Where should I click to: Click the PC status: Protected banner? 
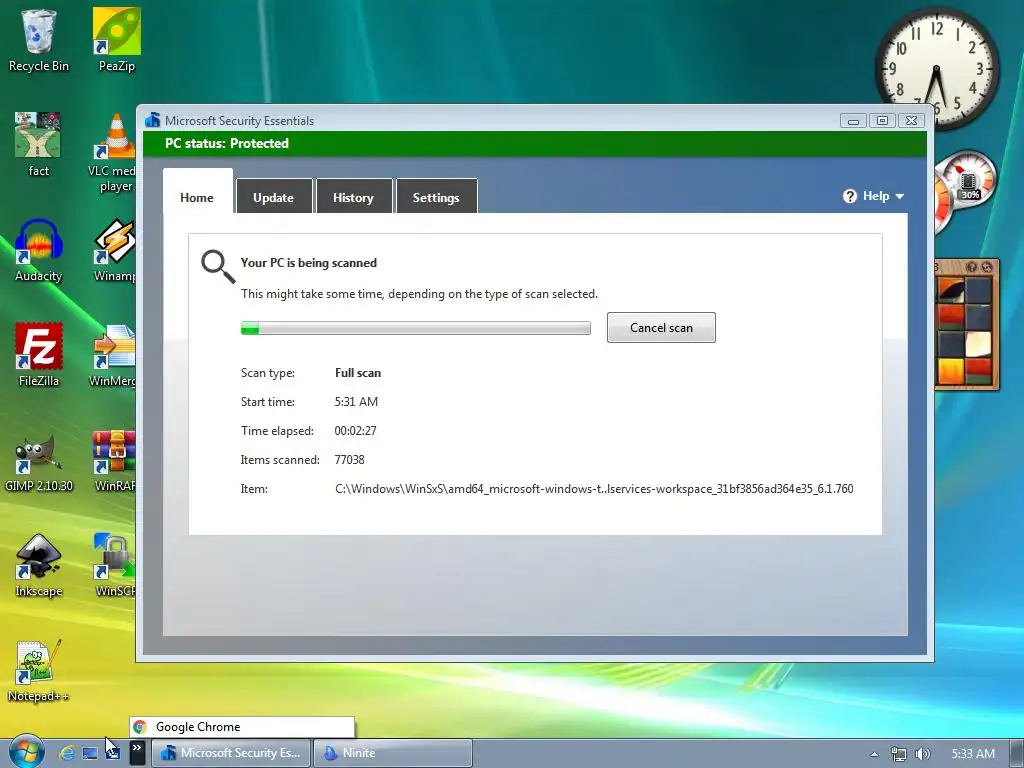point(535,144)
